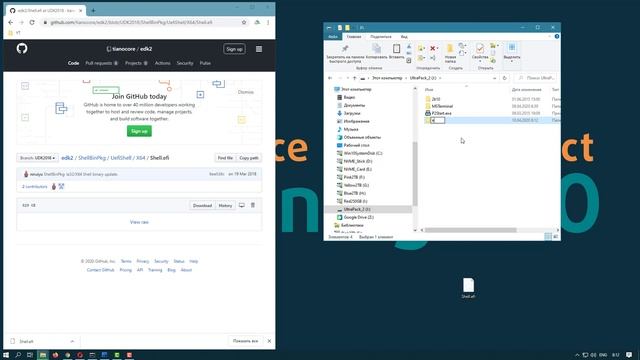Screen dimensions: 640x360
Task: Open the Projects tab on GitHub
Action: pyautogui.click(x=136, y=63)
